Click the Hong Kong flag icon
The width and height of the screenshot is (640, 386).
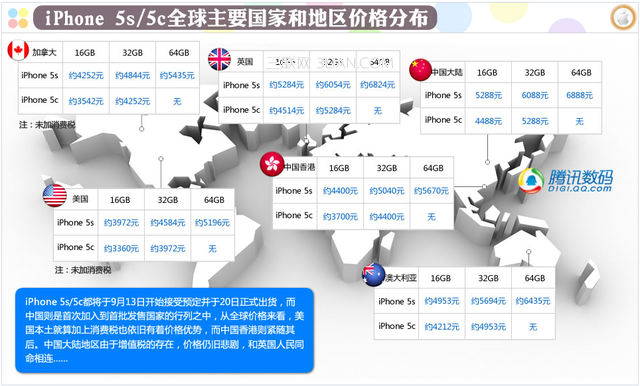click(272, 164)
